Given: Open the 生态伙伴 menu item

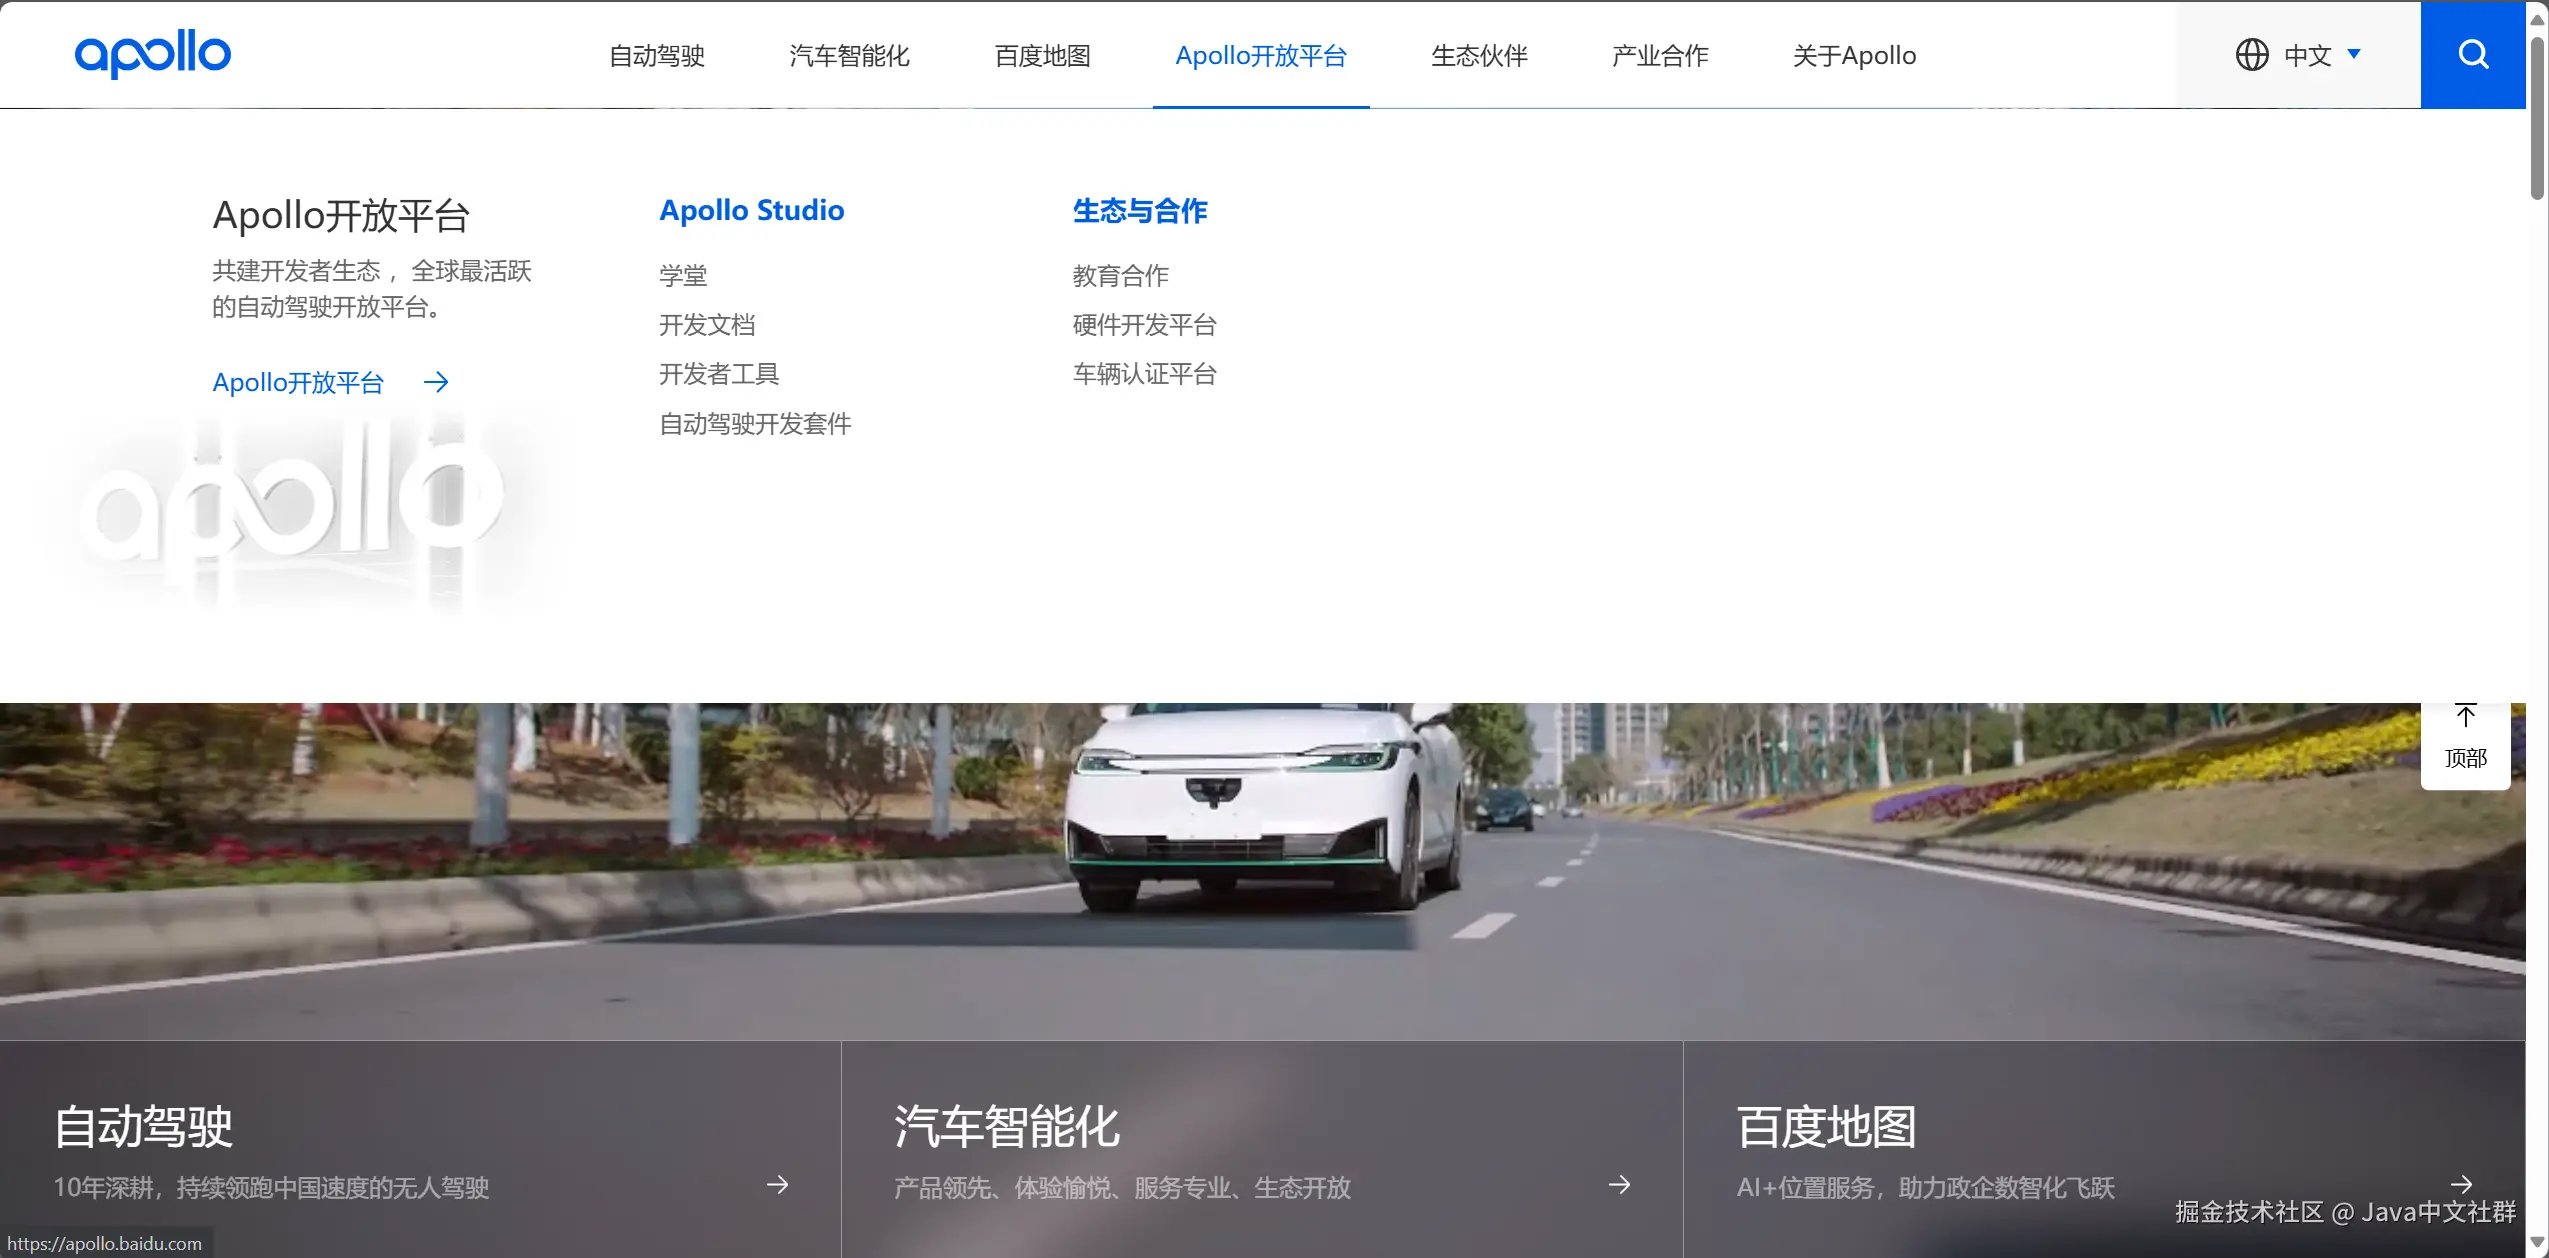Looking at the screenshot, I should pos(1479,56).
